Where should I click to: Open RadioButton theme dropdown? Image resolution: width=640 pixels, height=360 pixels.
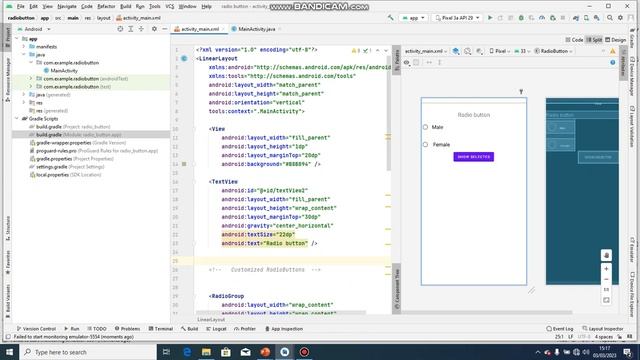click(553, 51)
